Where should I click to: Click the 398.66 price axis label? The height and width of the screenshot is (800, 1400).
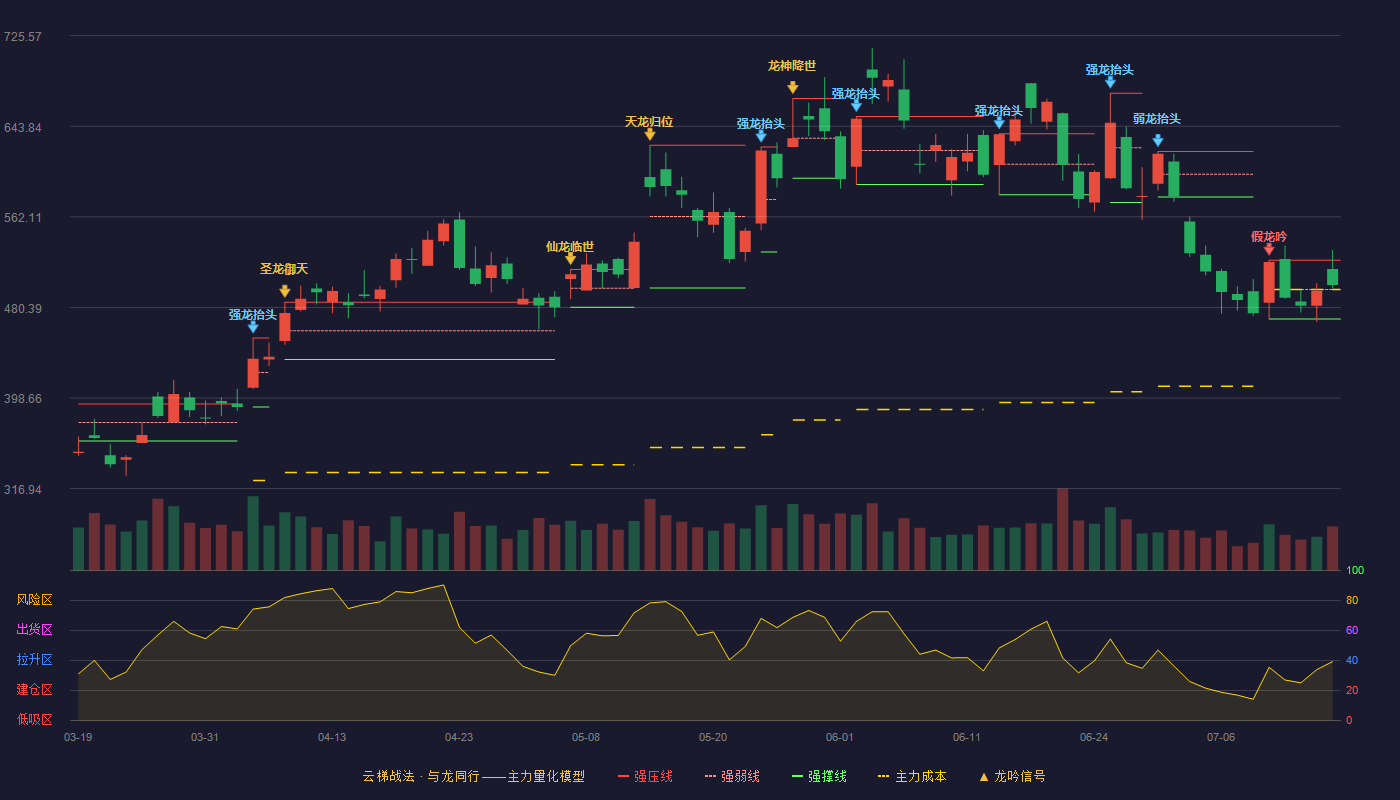[x=23, y=399]
